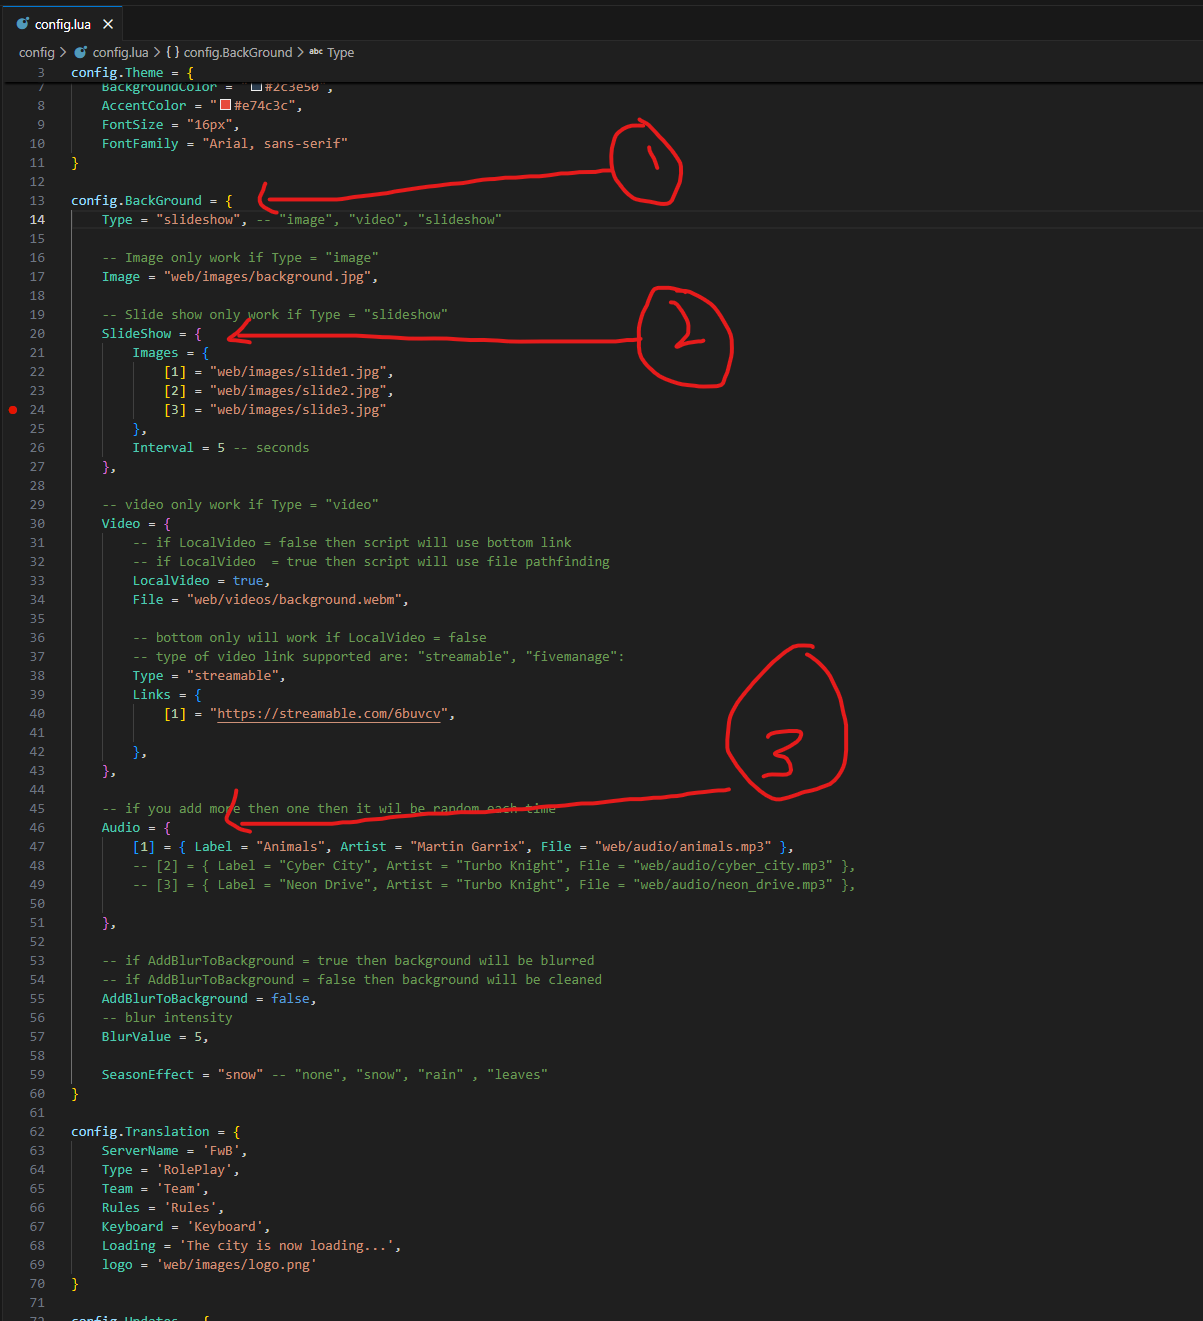The height and width of the screenshot is (1321, 1203).
Task: Place cursor on AddBlurToBackground false value
Action: [291, 999]
